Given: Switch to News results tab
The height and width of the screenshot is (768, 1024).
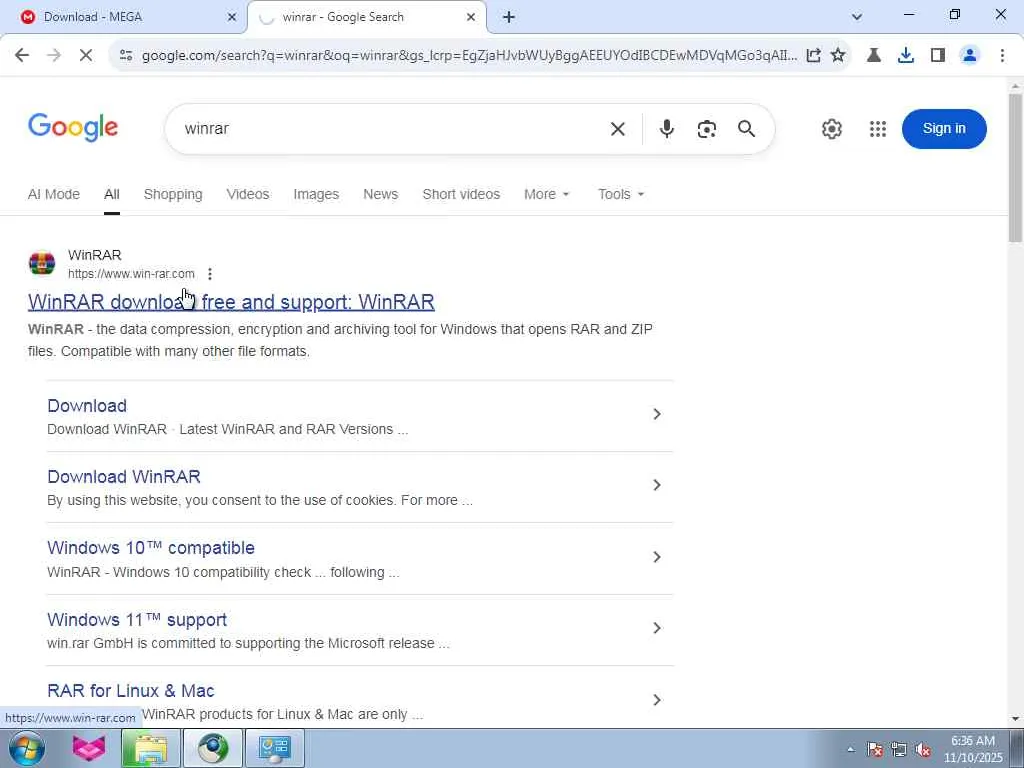Looking at the screenshot, I should (x=381, y=195).
